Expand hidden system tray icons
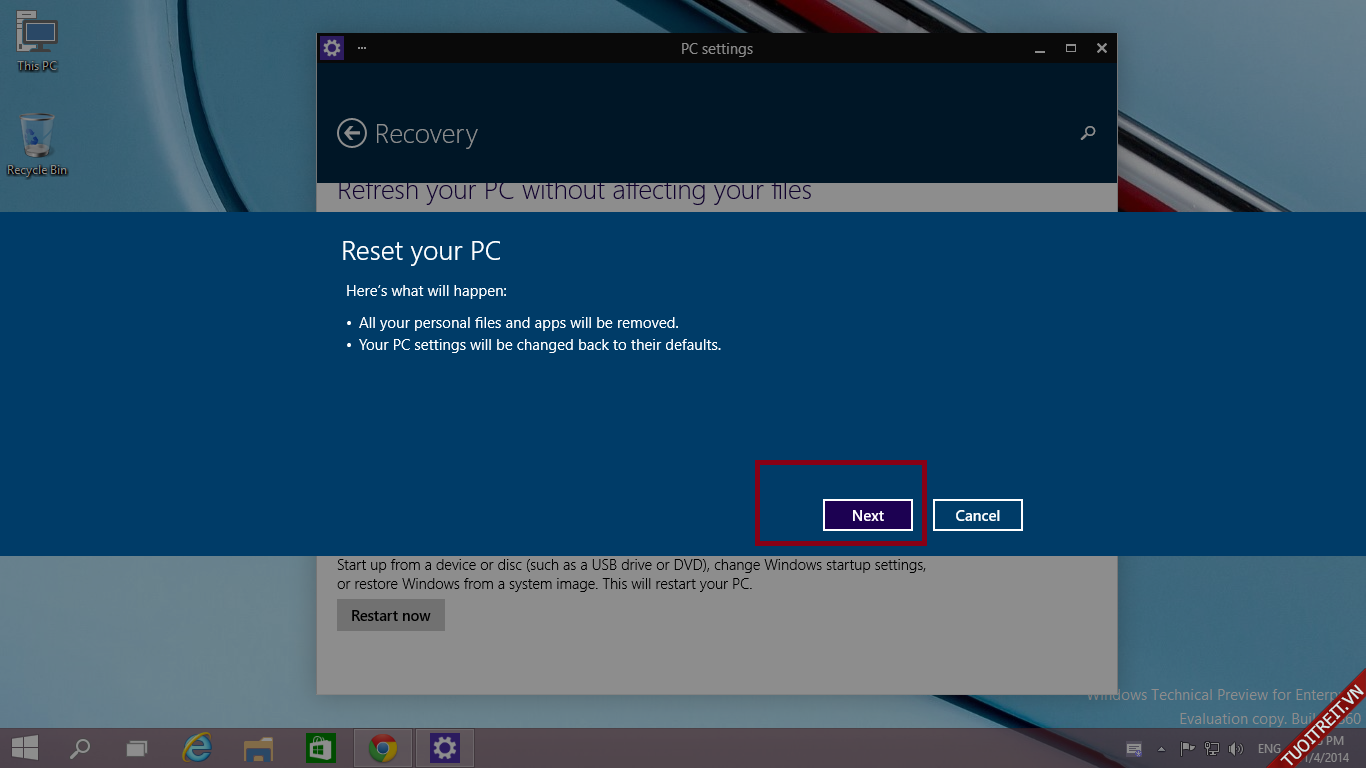1366x768 pixels. pos(1161,749)
